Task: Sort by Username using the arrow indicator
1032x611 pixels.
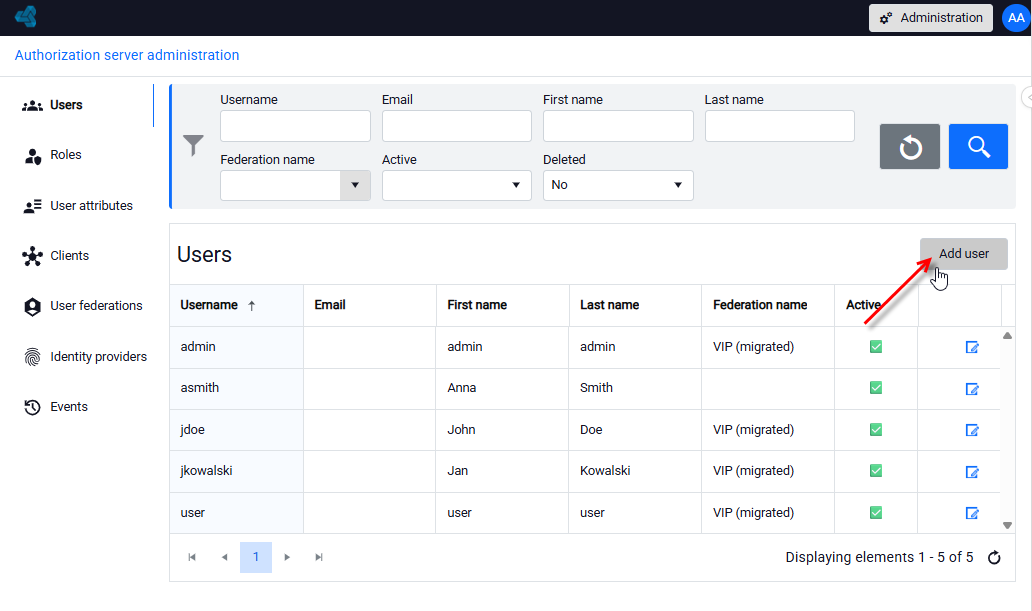Action: [251, 306]
